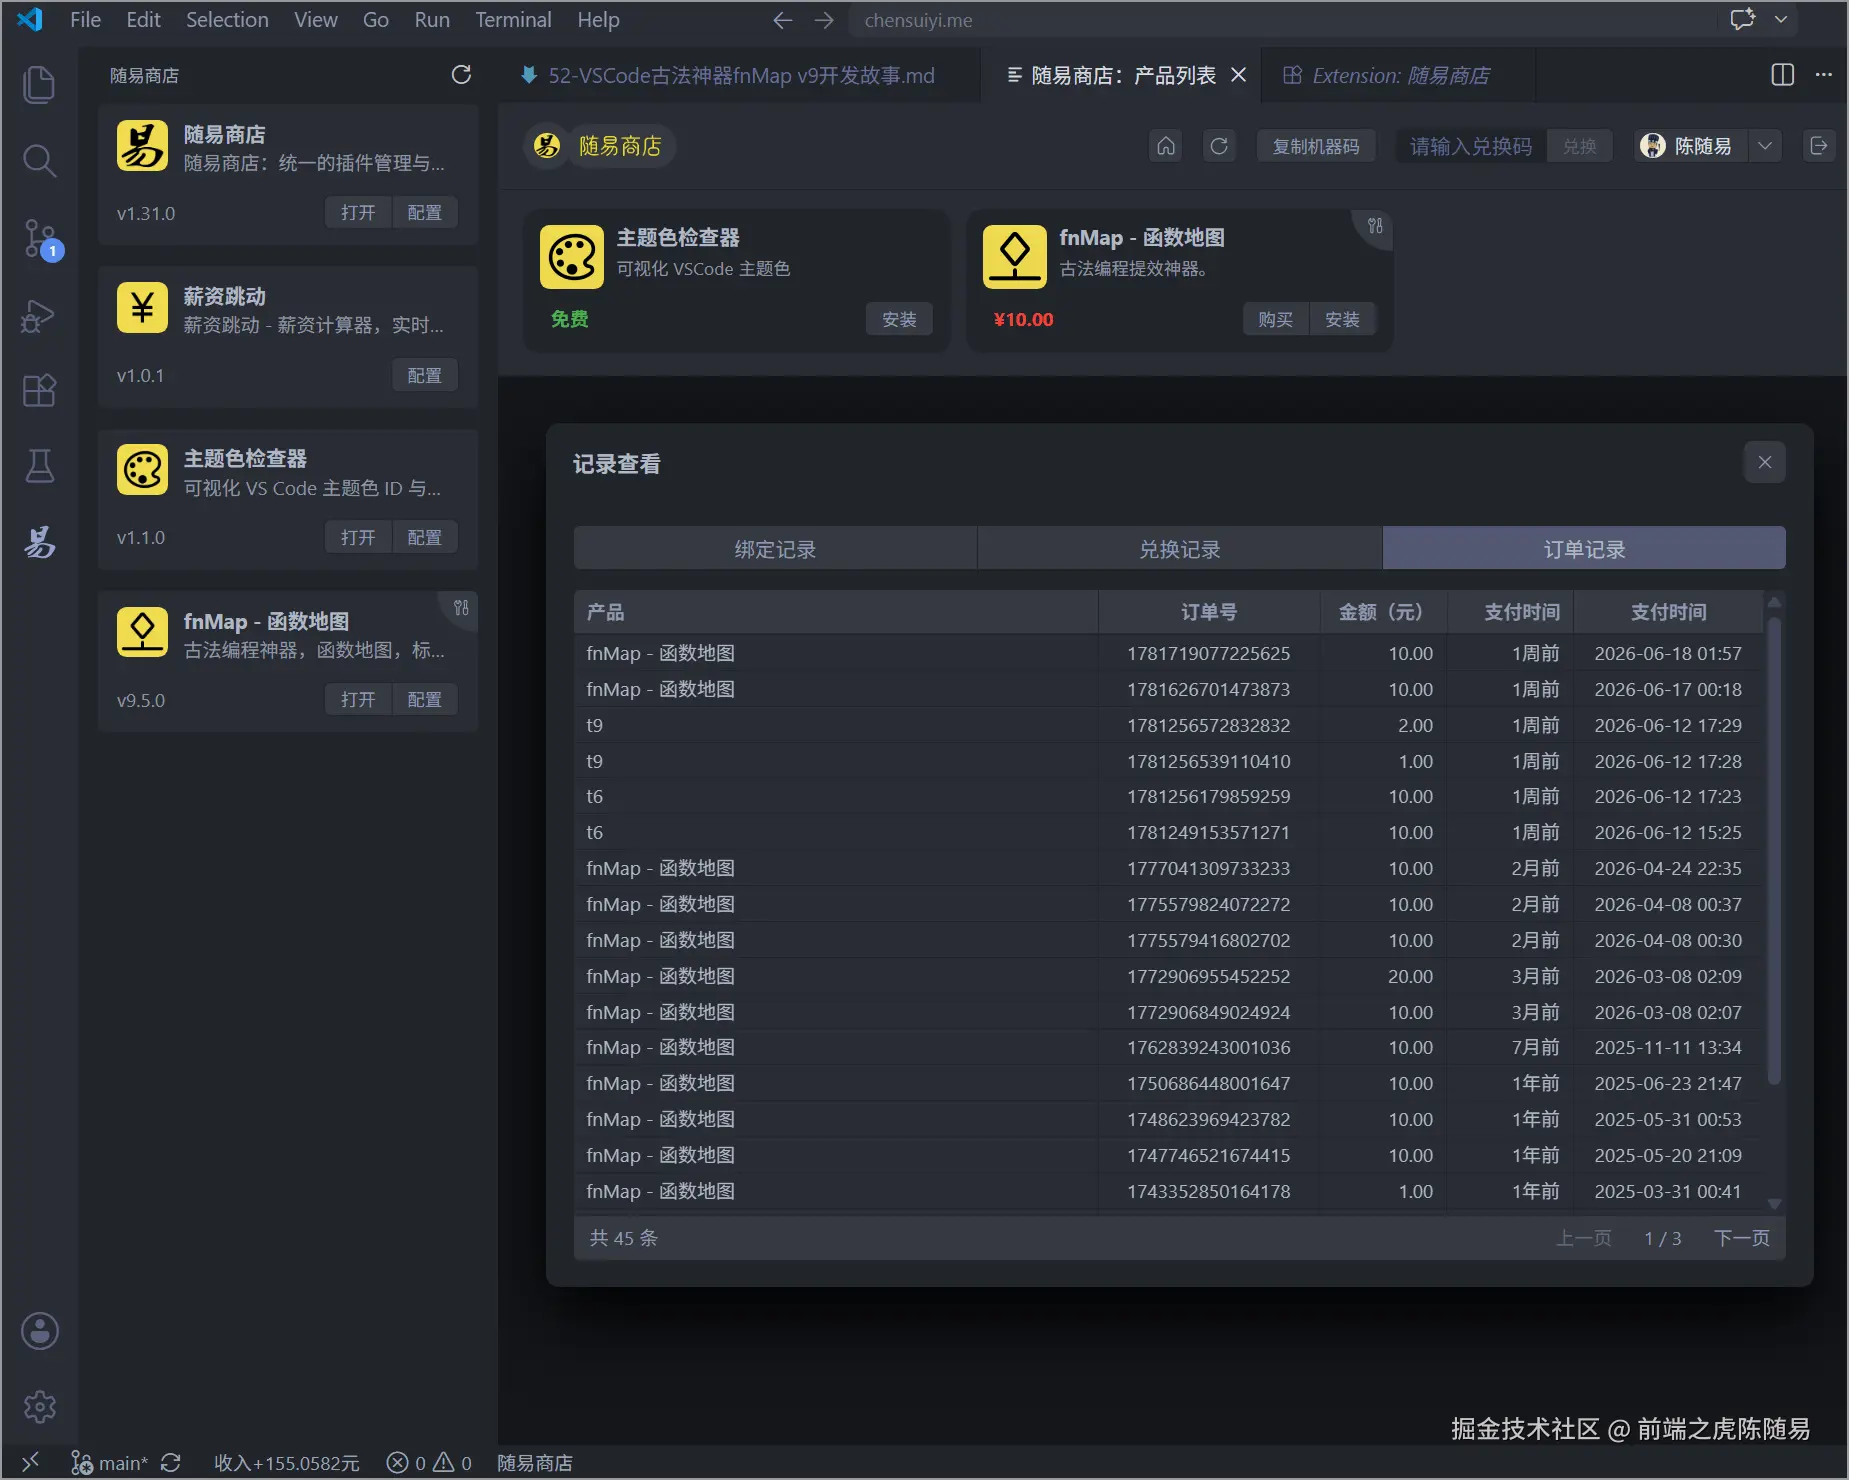Image resolution: width=1849 pixels, height=1480 pixels.
Task: Click the sync changes status bar icon
Action: [171, 1463]
